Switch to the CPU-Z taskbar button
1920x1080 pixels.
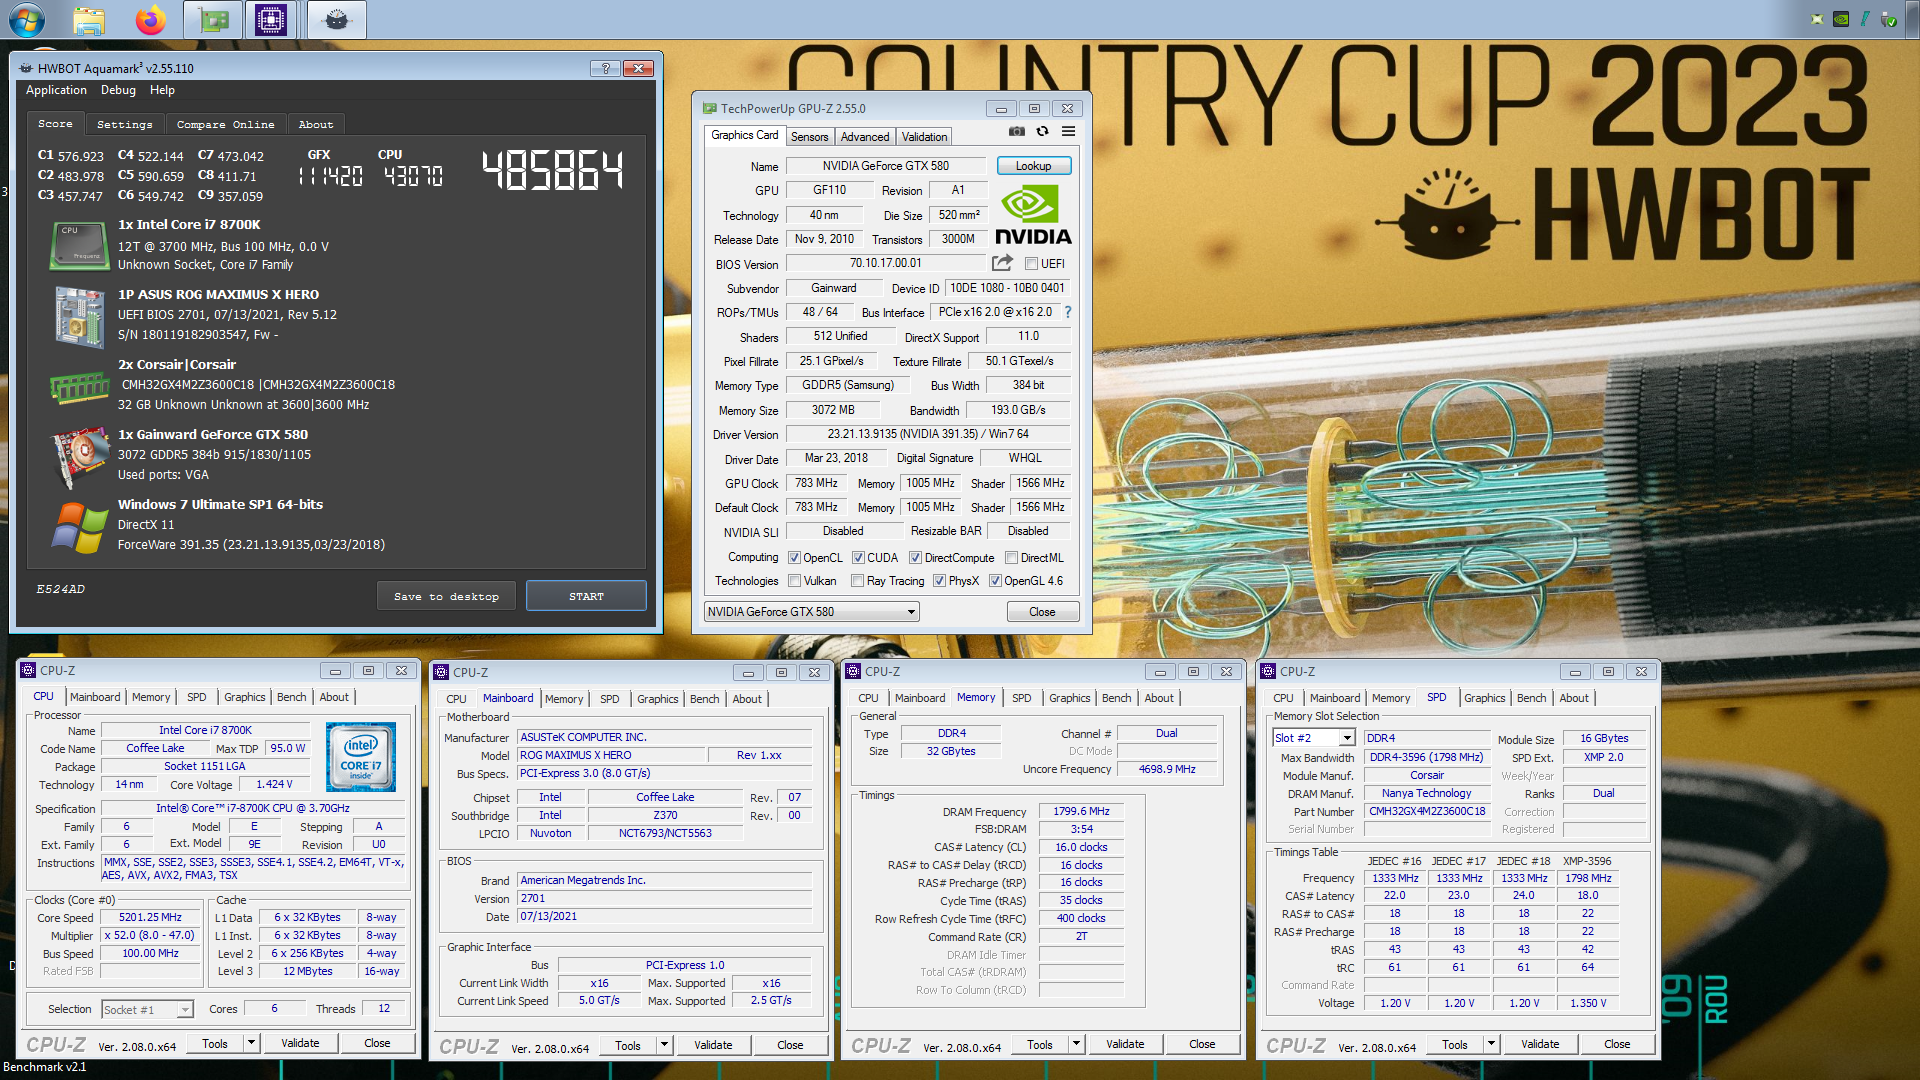tap(271, 19)
